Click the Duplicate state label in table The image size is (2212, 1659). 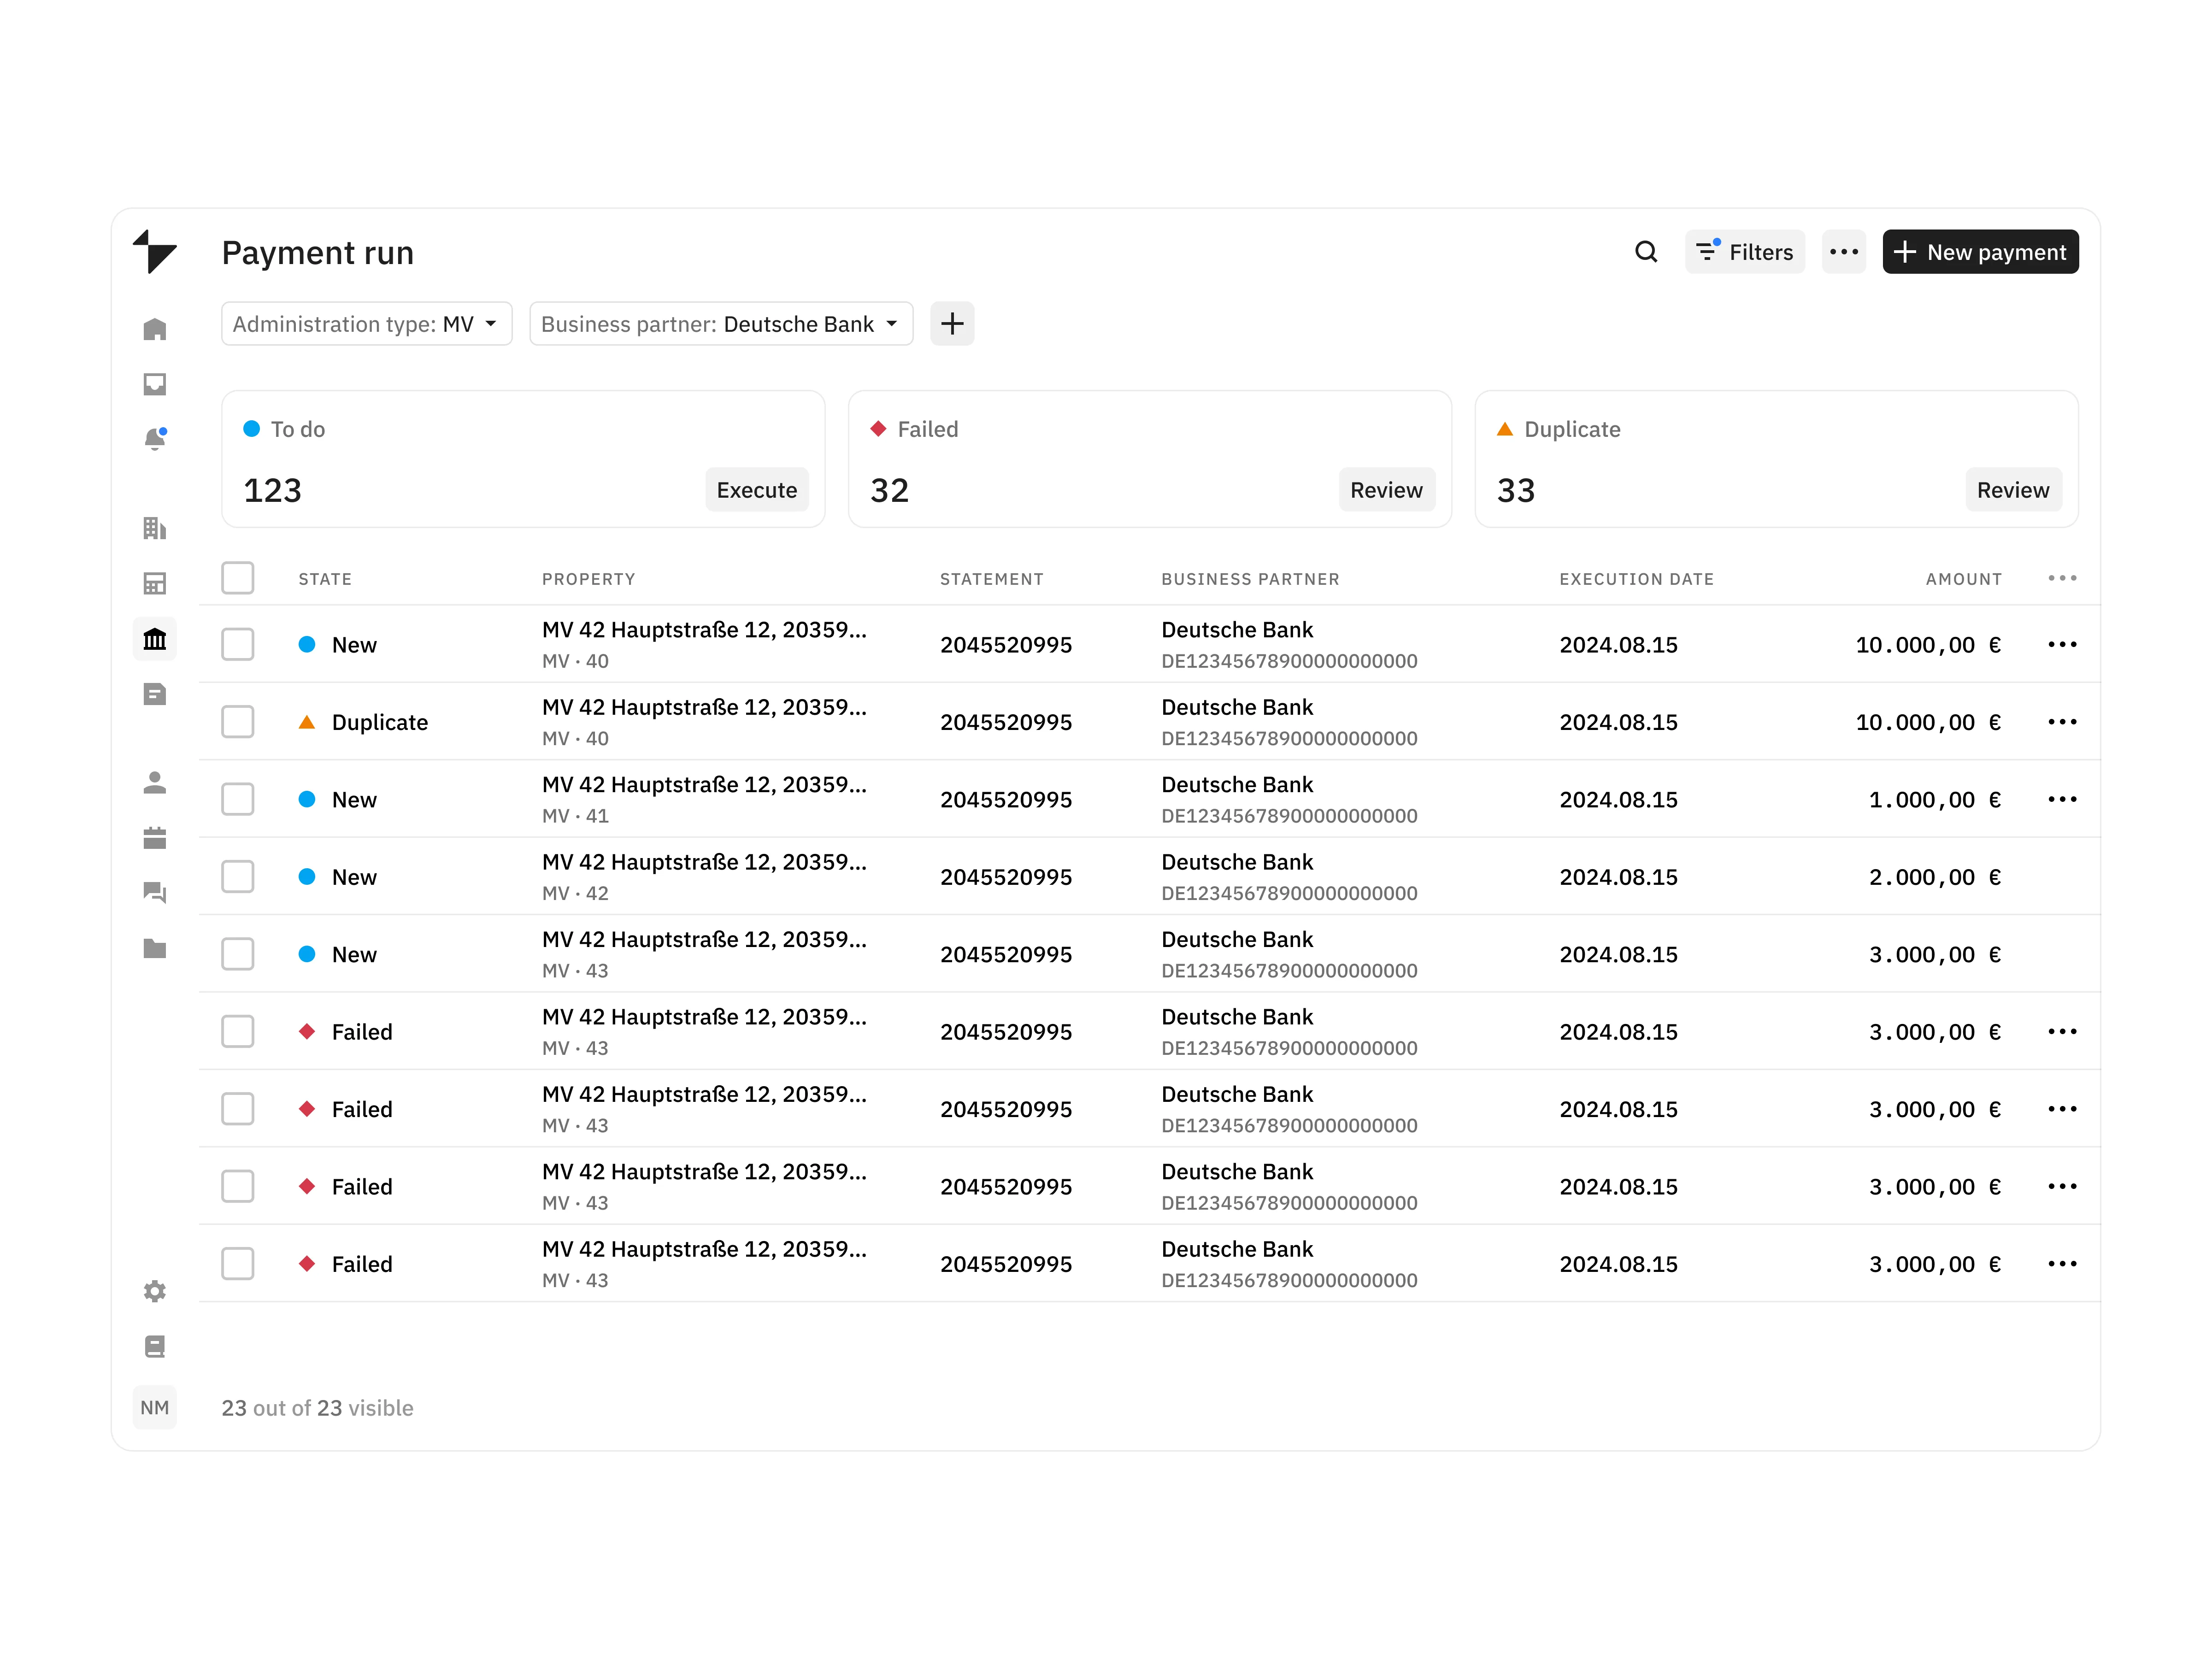point(380,722)
